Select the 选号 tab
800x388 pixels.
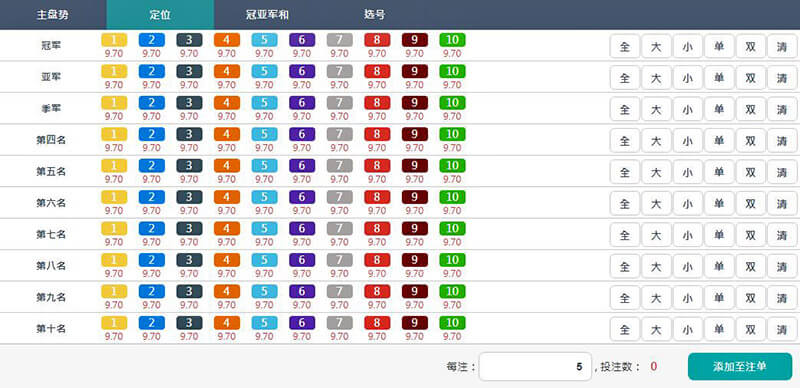374,15
